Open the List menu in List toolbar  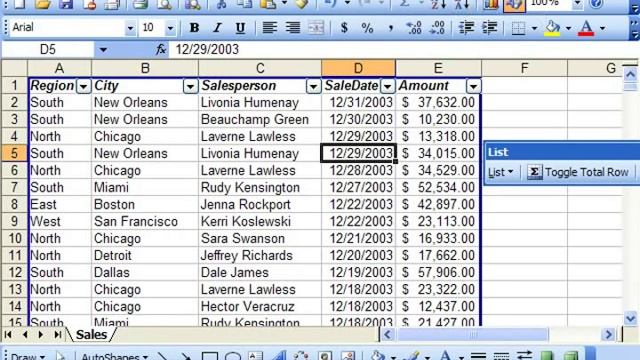[x=501, y=172]
